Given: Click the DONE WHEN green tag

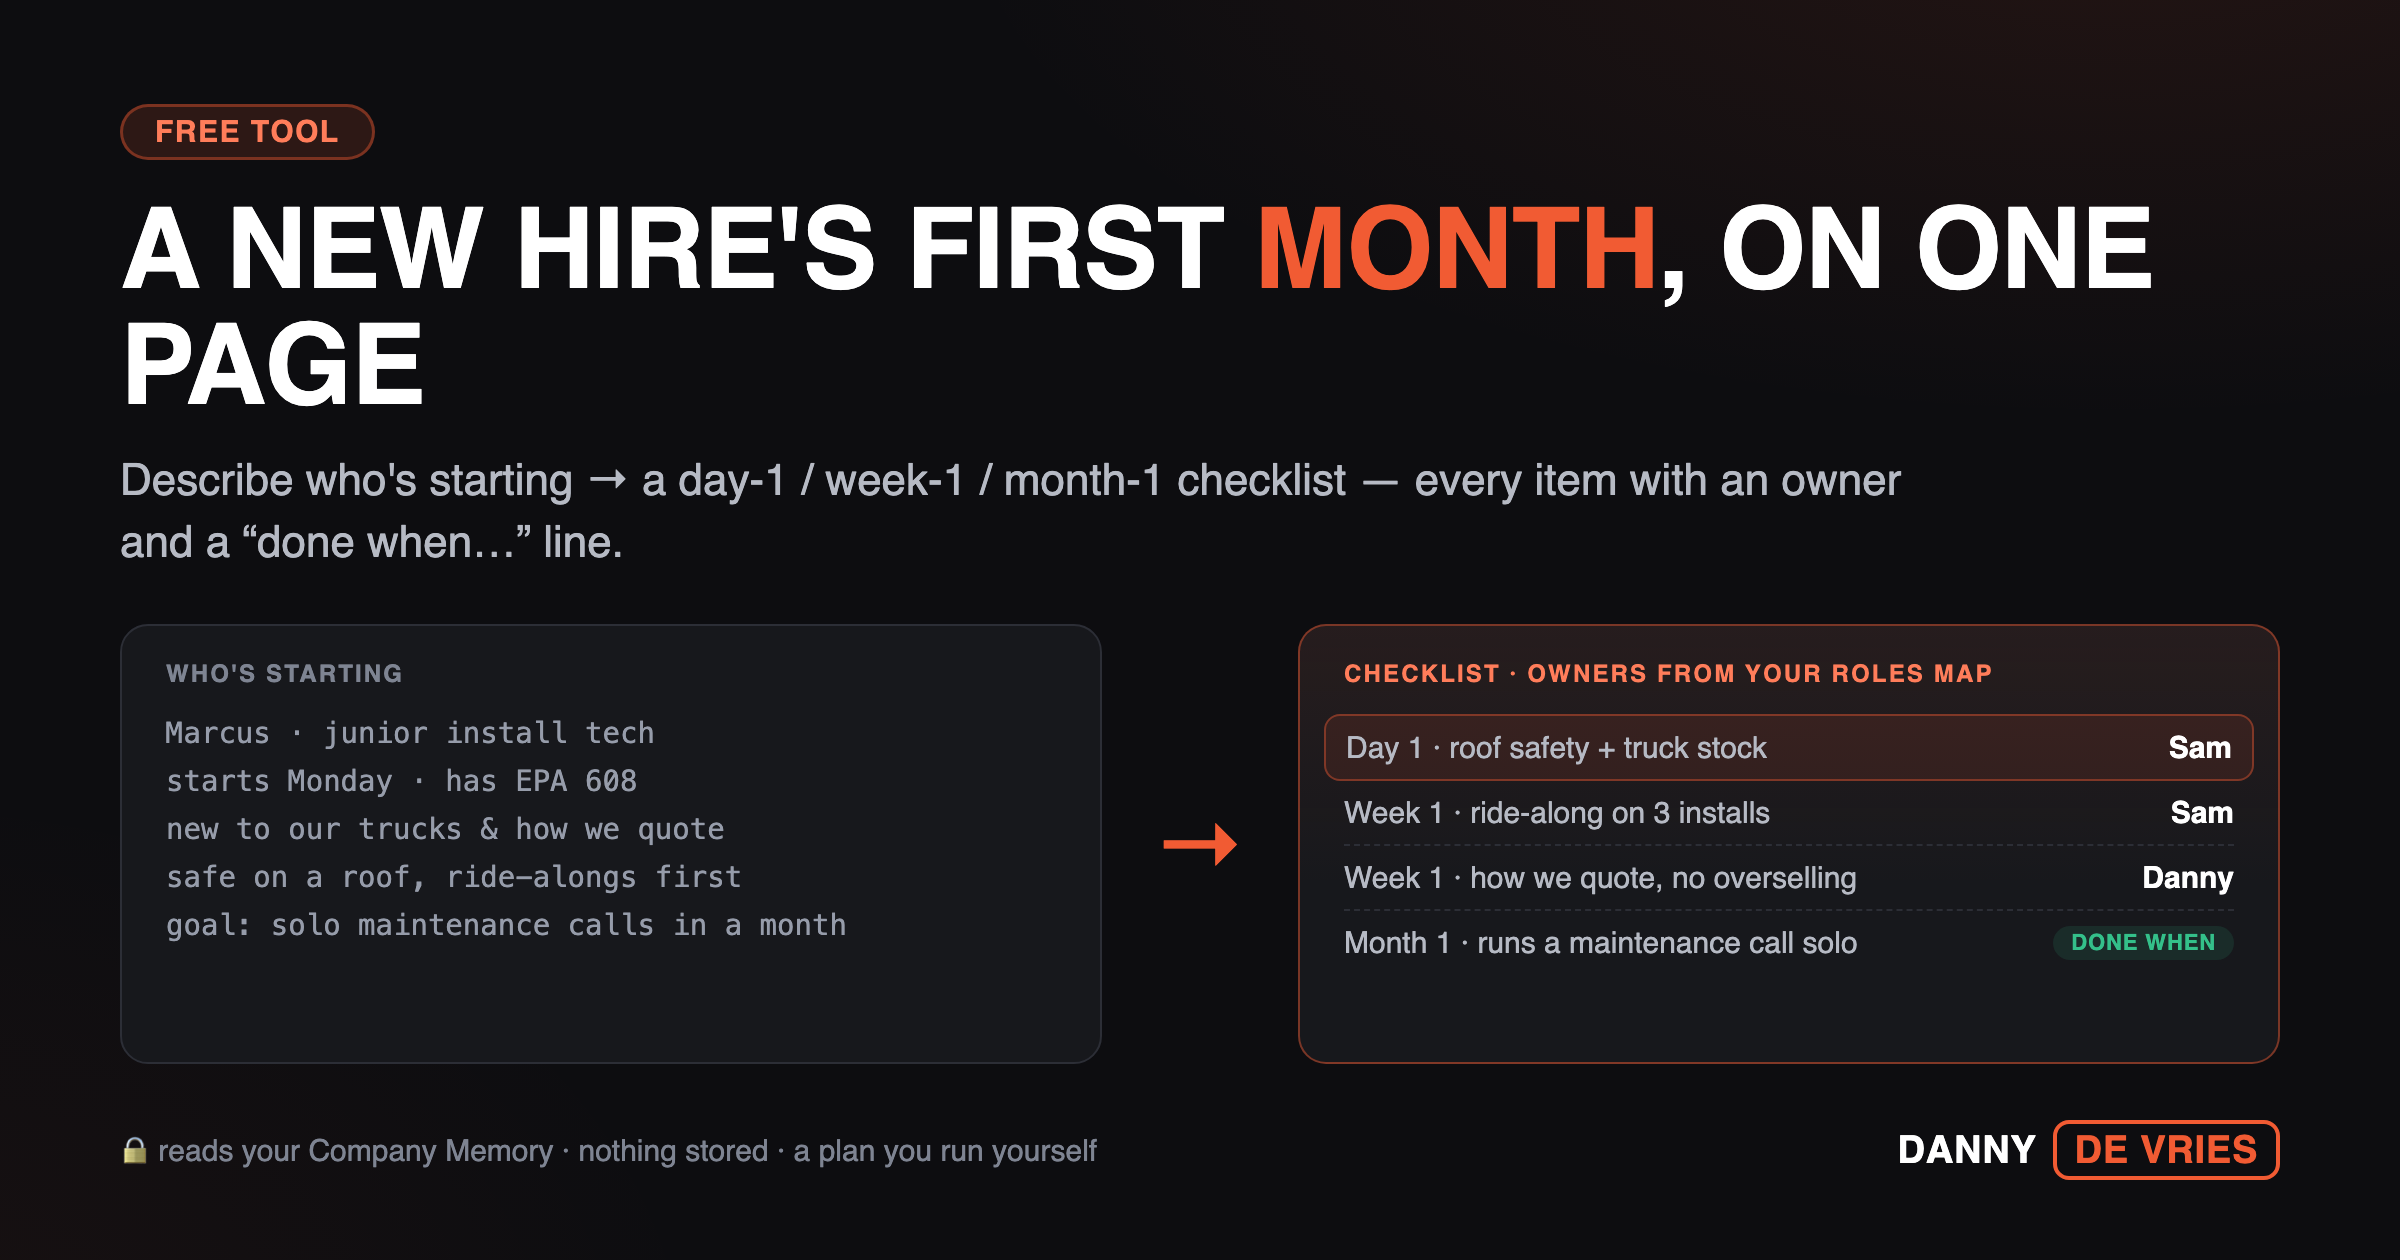Looking at the screenshot, I should (x=2143, y=943).
